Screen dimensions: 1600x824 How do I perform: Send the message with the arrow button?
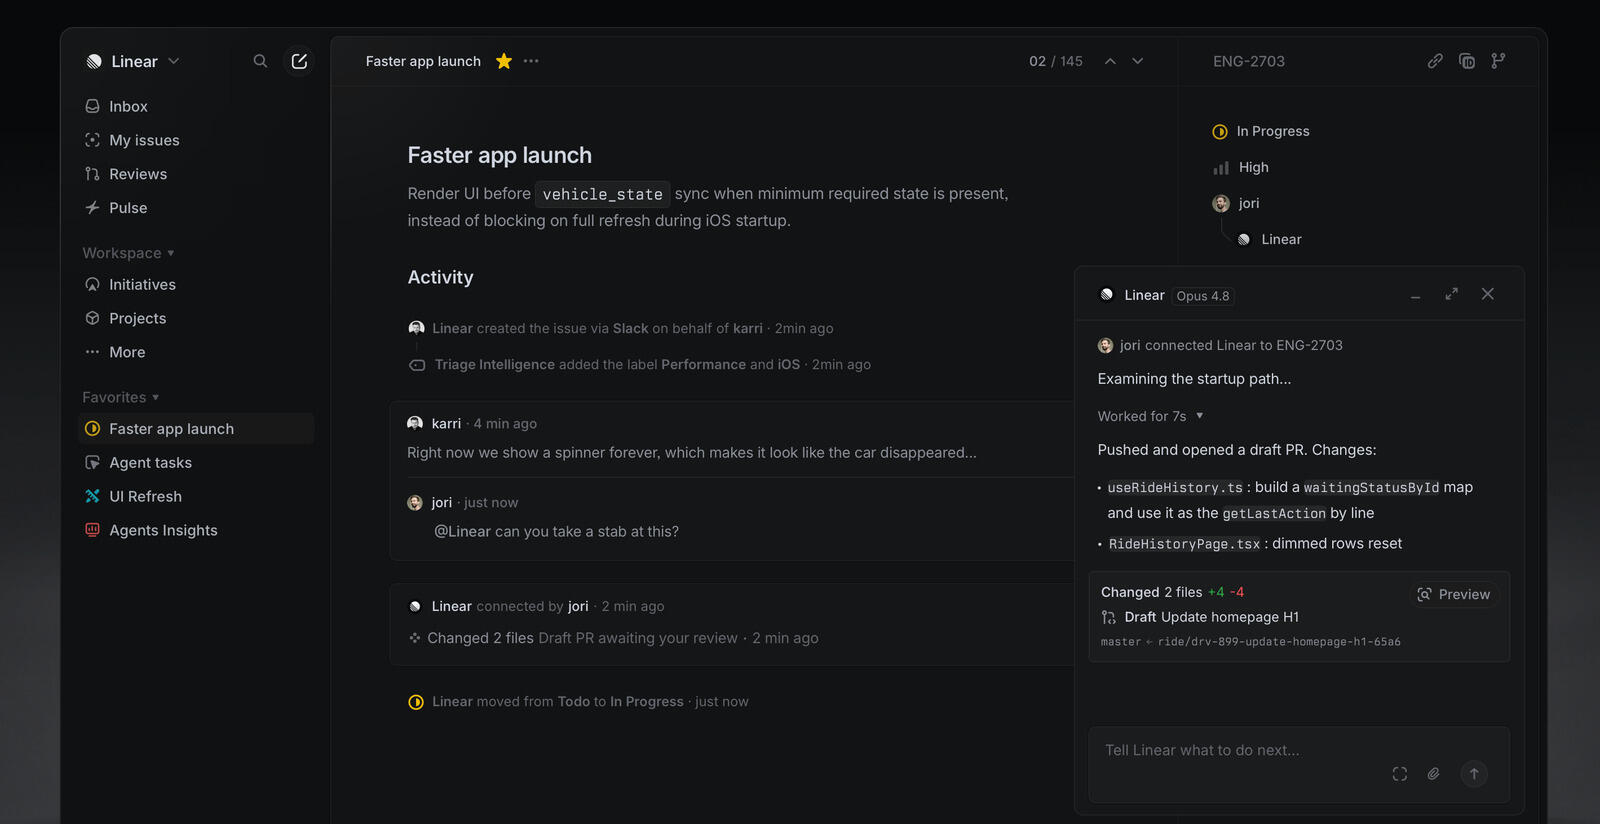pos(1474,774)
